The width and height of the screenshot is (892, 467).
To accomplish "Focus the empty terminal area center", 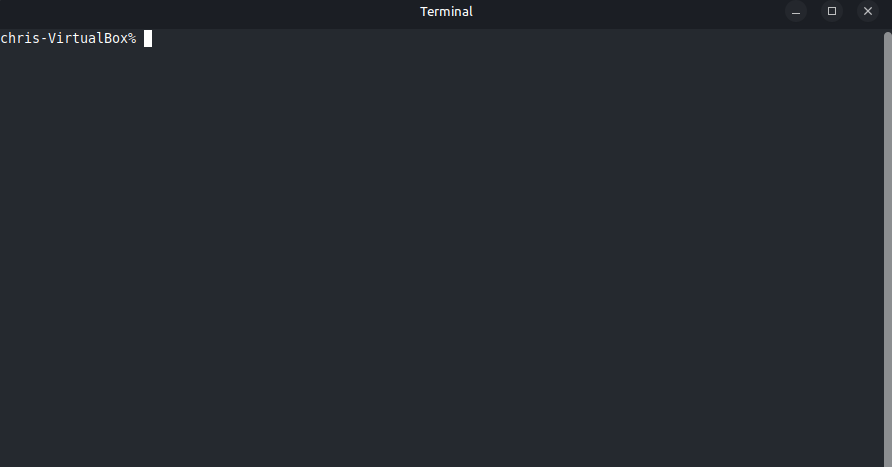I will click(x=441, y=248).
